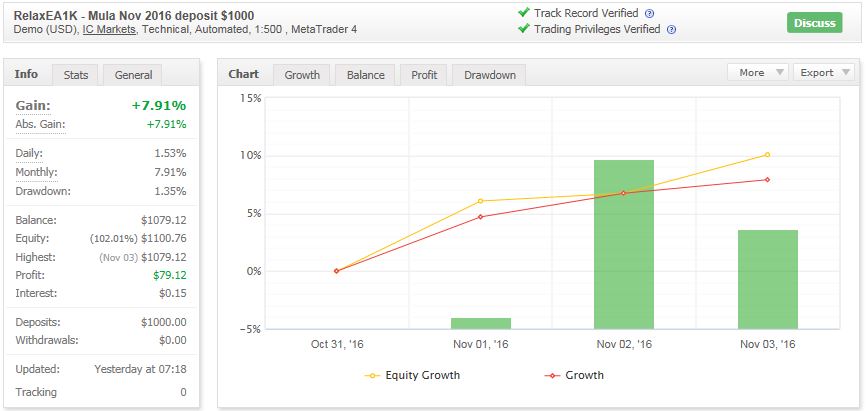Switch to the Stats tab
The height and width of the screenshot is (411, 866).
(x=76, y=75)
